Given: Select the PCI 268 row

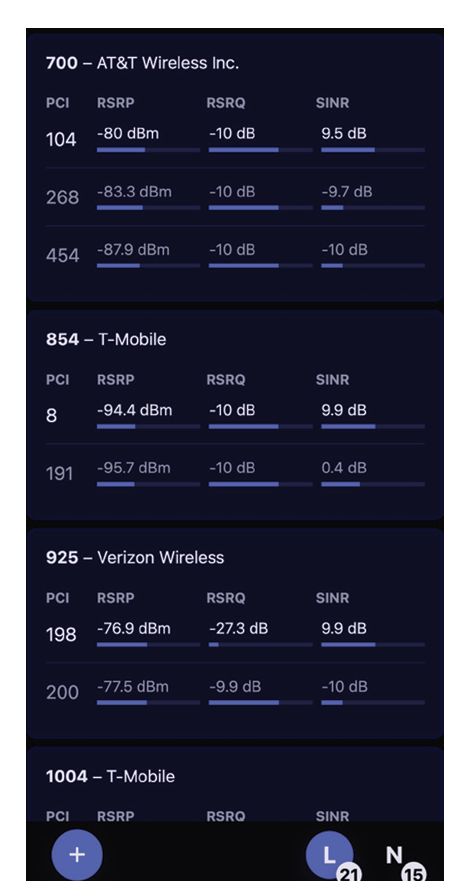Looking at the screenshot, I should (x=235, y=197).
